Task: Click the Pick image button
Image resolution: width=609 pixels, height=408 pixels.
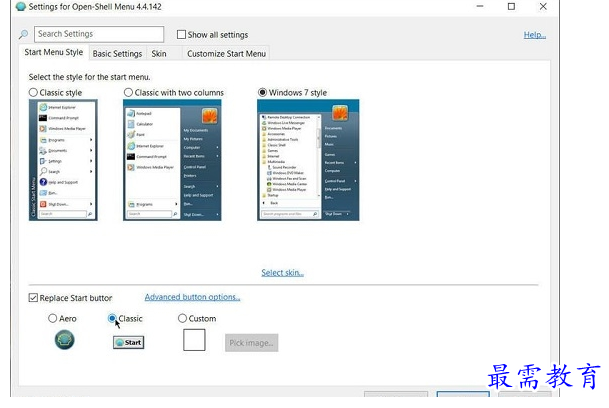Action: click(x=252, y=343)
